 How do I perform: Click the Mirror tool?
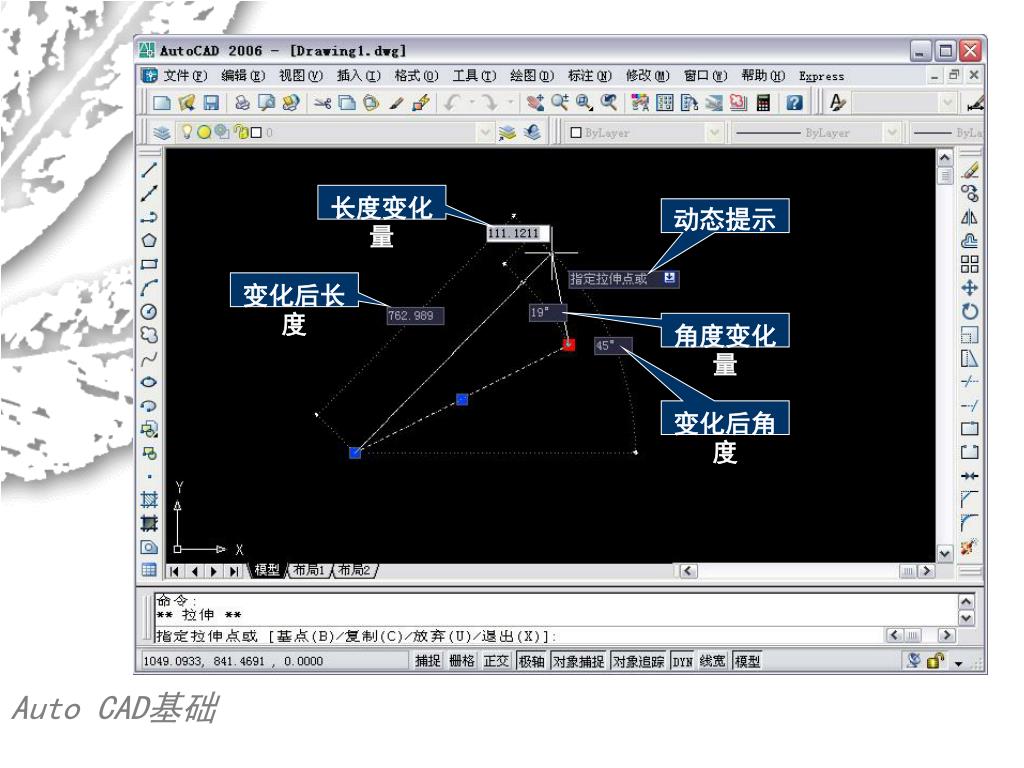970,217
